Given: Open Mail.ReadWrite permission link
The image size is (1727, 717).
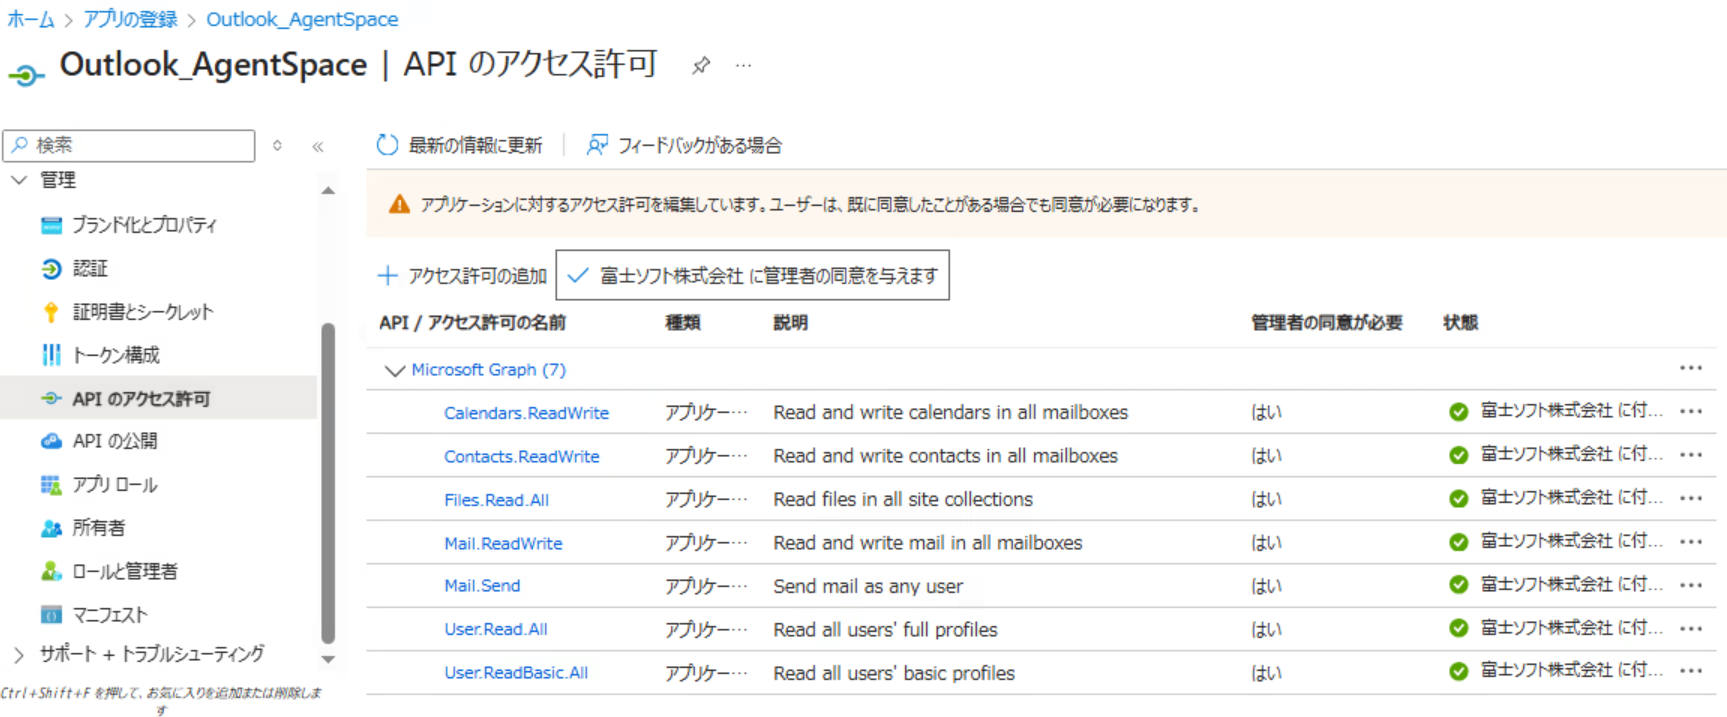Looking at the screenshot, I should [x=503, y=543].
